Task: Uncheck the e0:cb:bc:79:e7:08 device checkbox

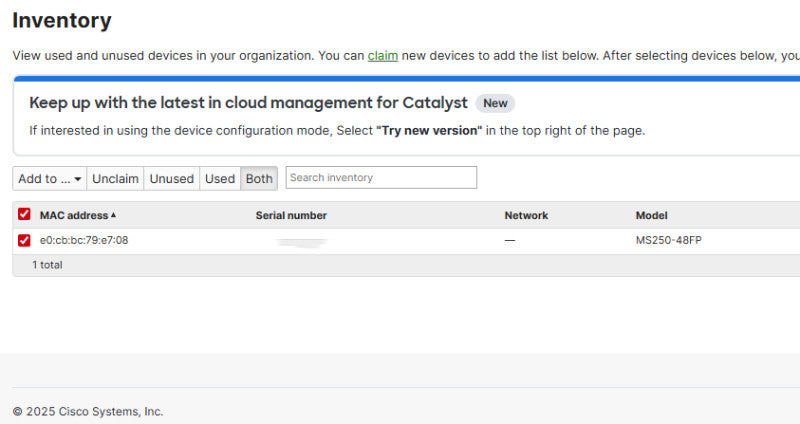Action: pos(24,240)
